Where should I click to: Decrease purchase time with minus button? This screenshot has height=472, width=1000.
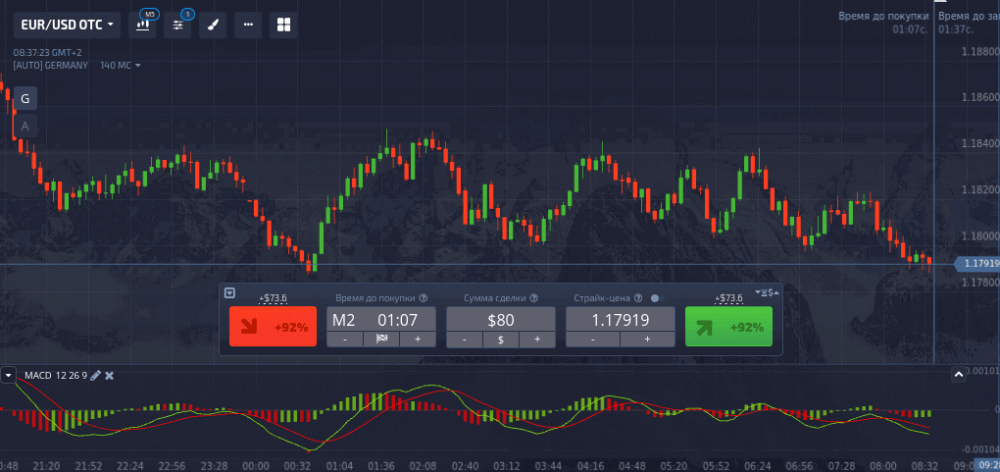point(345,340)
